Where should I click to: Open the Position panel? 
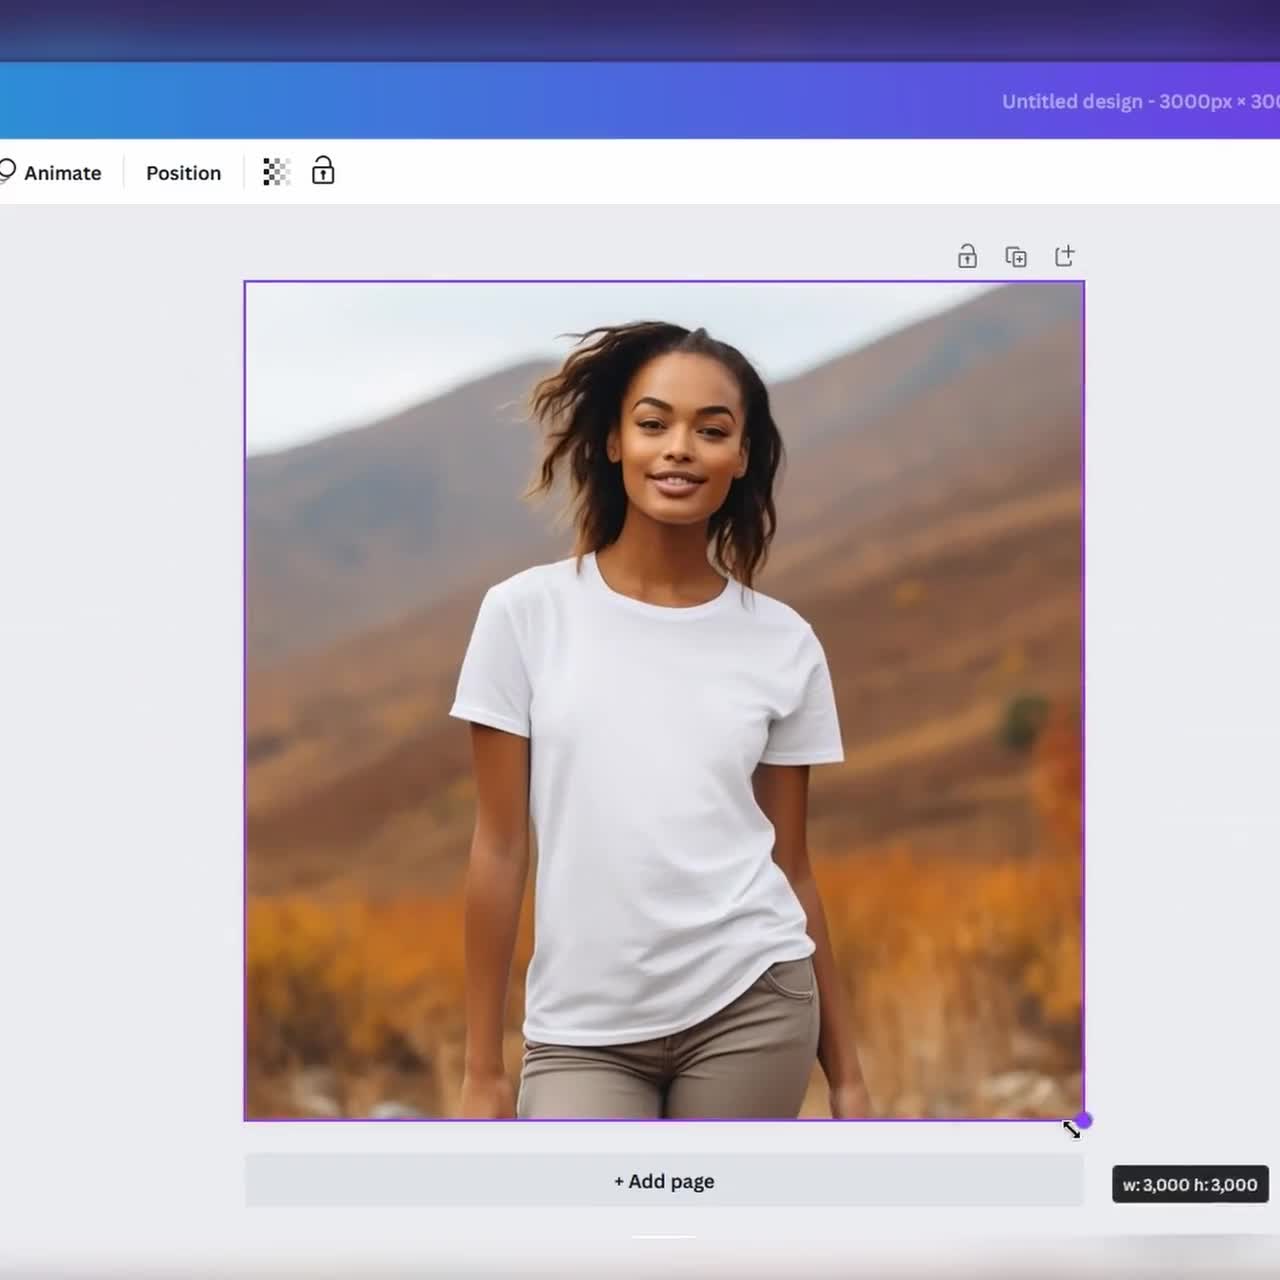point(183,173)
